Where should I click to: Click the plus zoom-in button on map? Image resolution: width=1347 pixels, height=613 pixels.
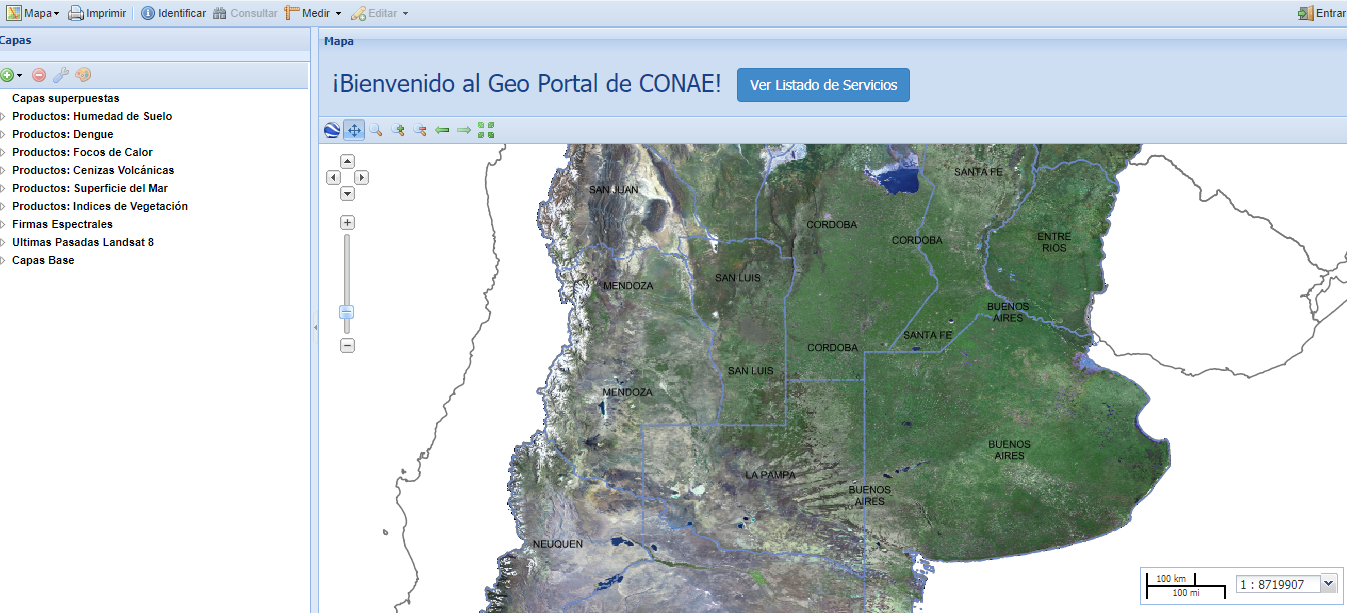348,223
